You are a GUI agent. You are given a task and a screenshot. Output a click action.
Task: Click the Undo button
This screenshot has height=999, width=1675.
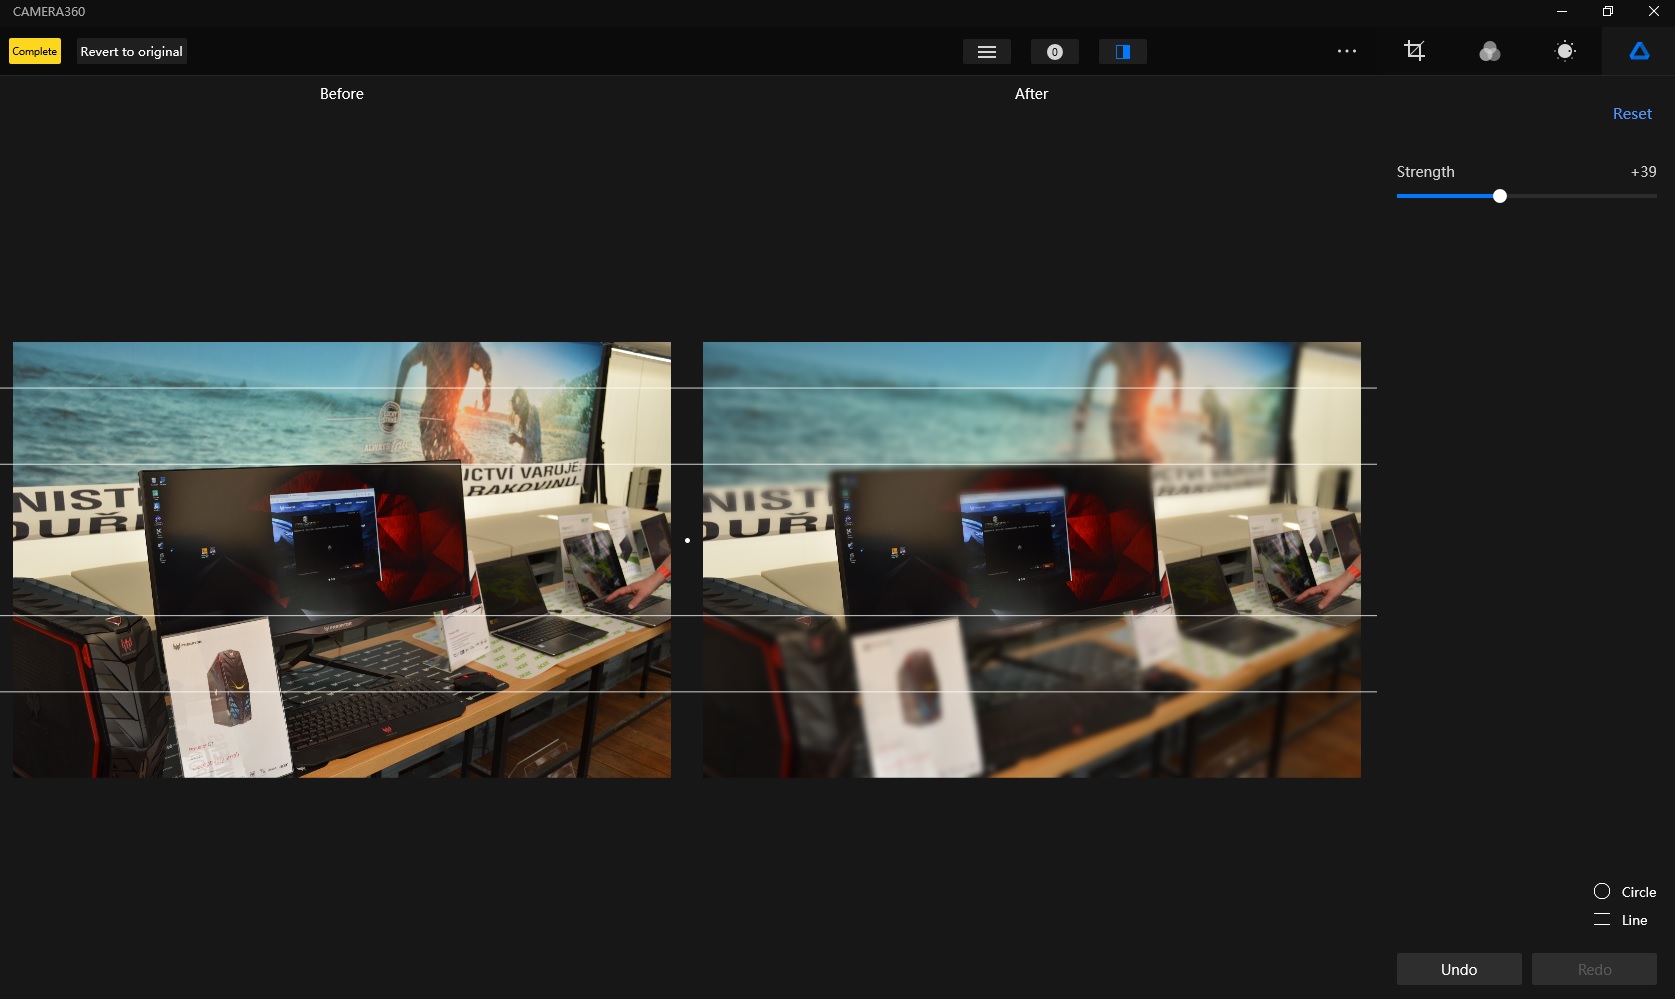(1459, 969)
